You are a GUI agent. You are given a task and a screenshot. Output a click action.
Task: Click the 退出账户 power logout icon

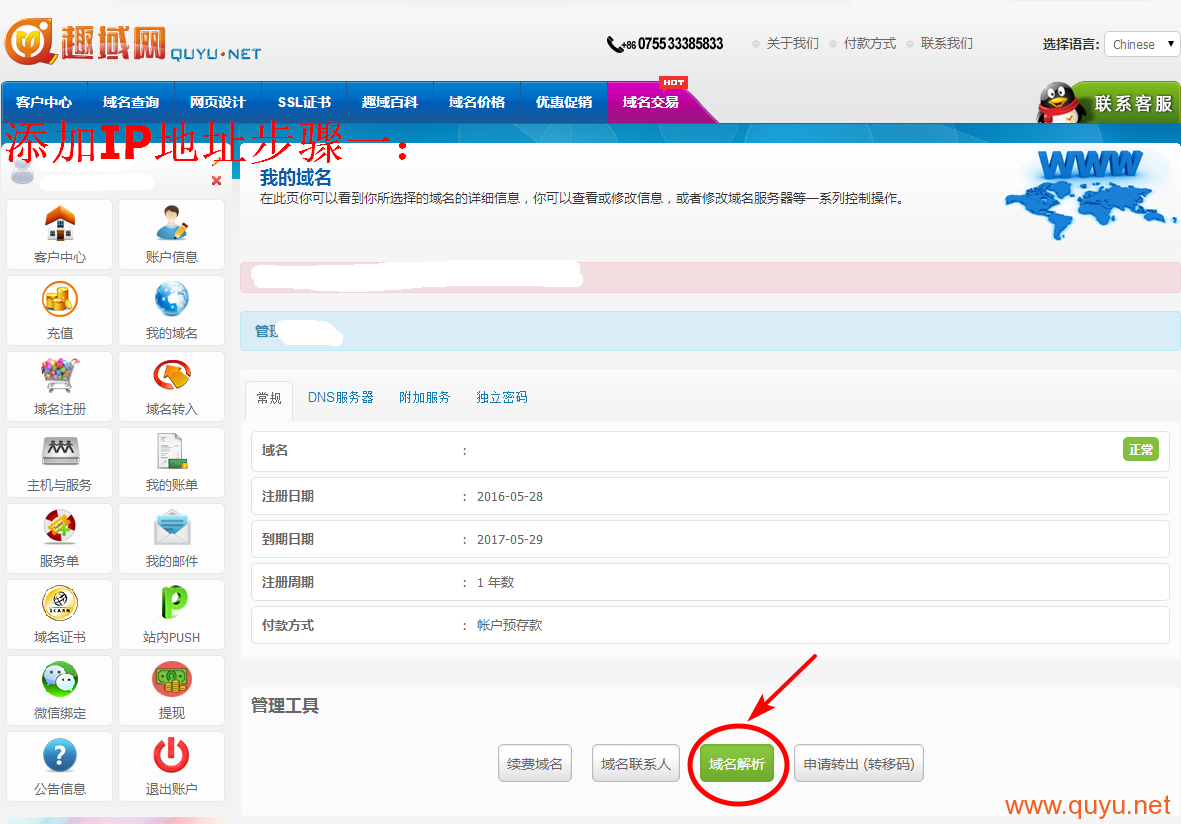pyautogui.click(x=172, y=756)
